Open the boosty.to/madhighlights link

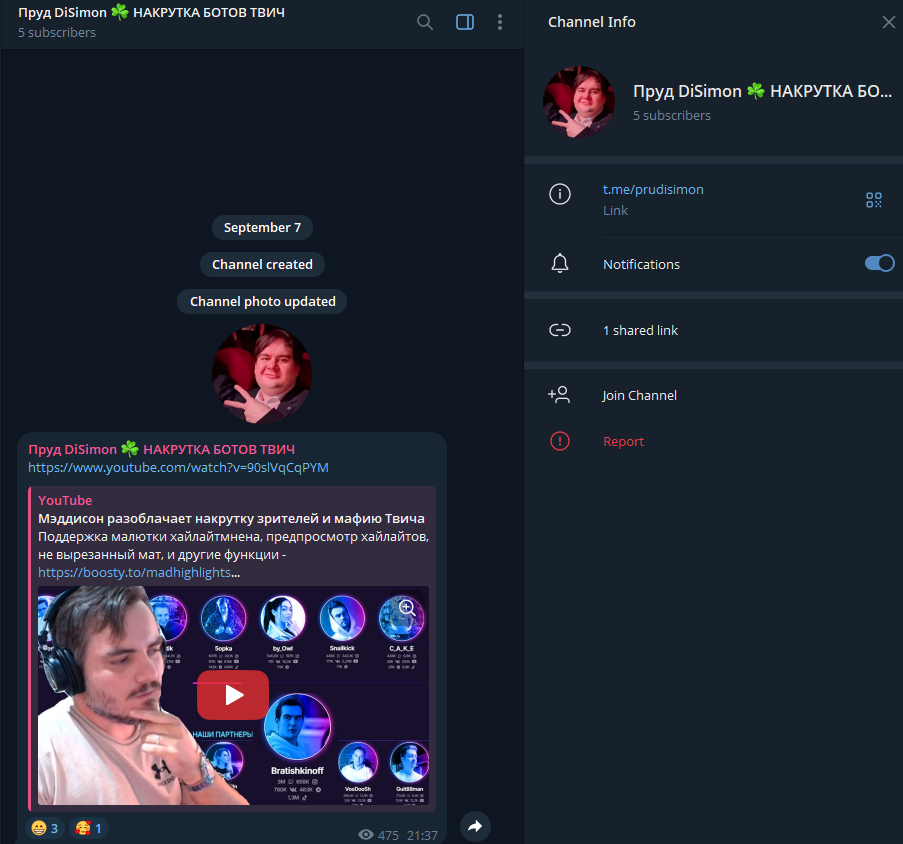click(x=135, y=572)
